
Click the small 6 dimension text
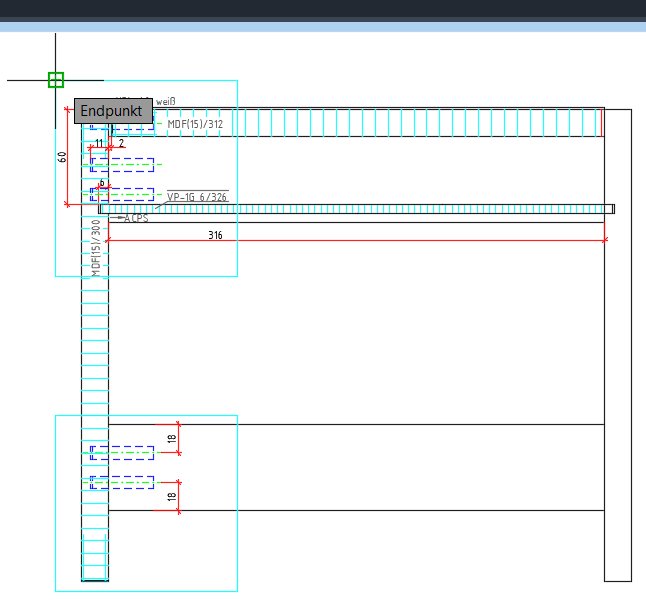pos(101,183)
